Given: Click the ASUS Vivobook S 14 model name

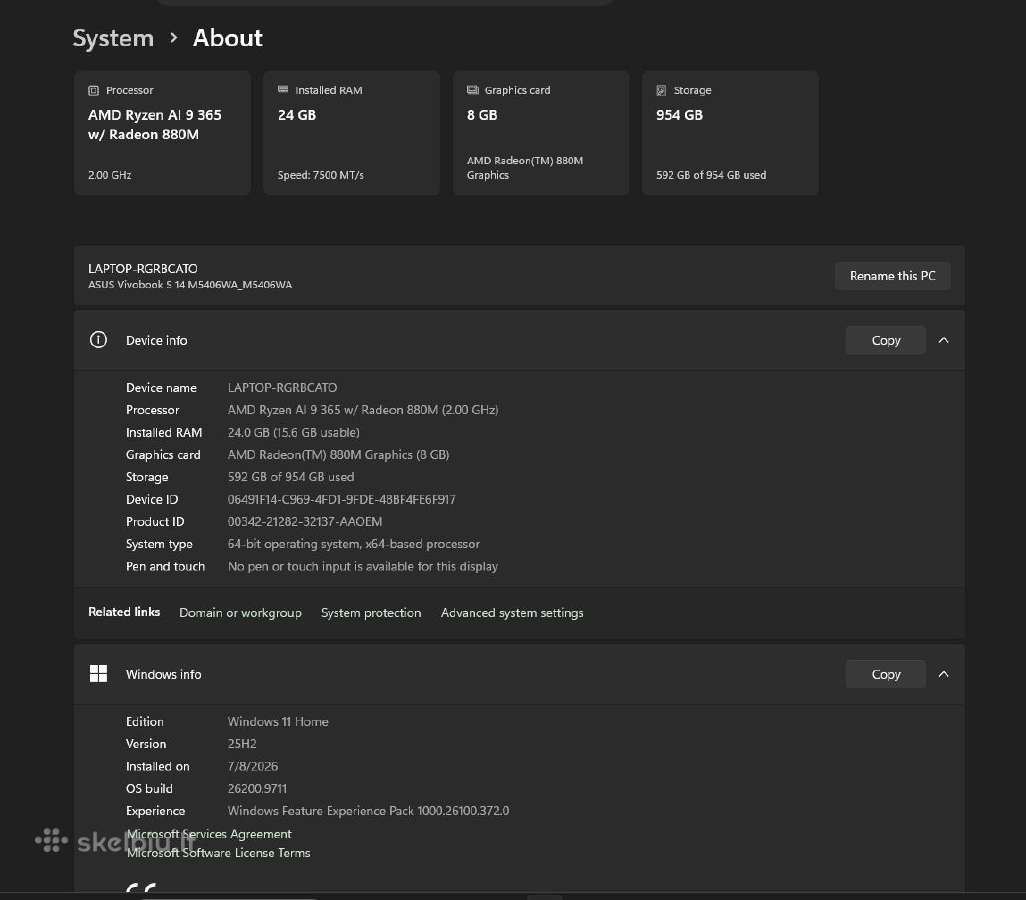Looking at the screenshot, I should [190, 285].
